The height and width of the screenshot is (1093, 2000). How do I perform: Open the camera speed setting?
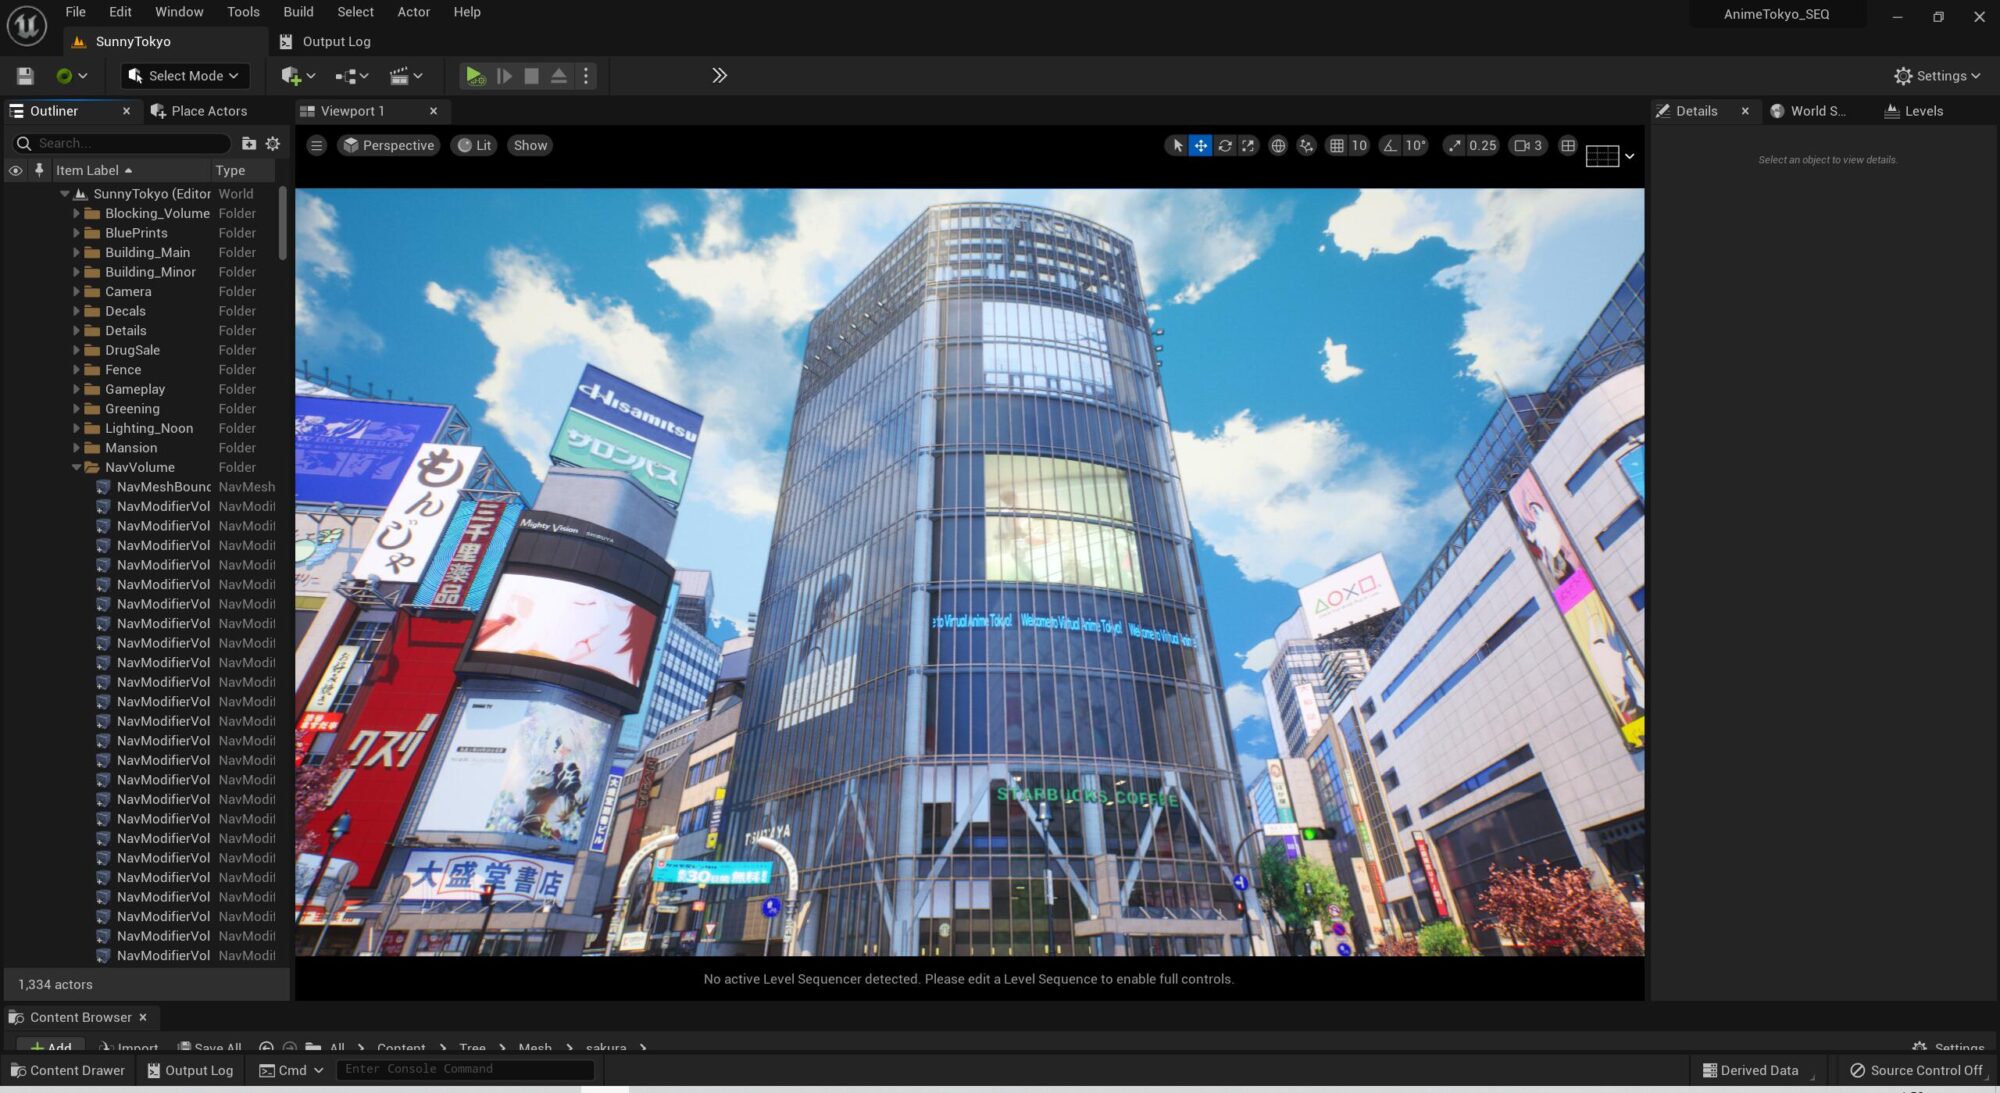pyautogui.click(x=1527, y=146)
